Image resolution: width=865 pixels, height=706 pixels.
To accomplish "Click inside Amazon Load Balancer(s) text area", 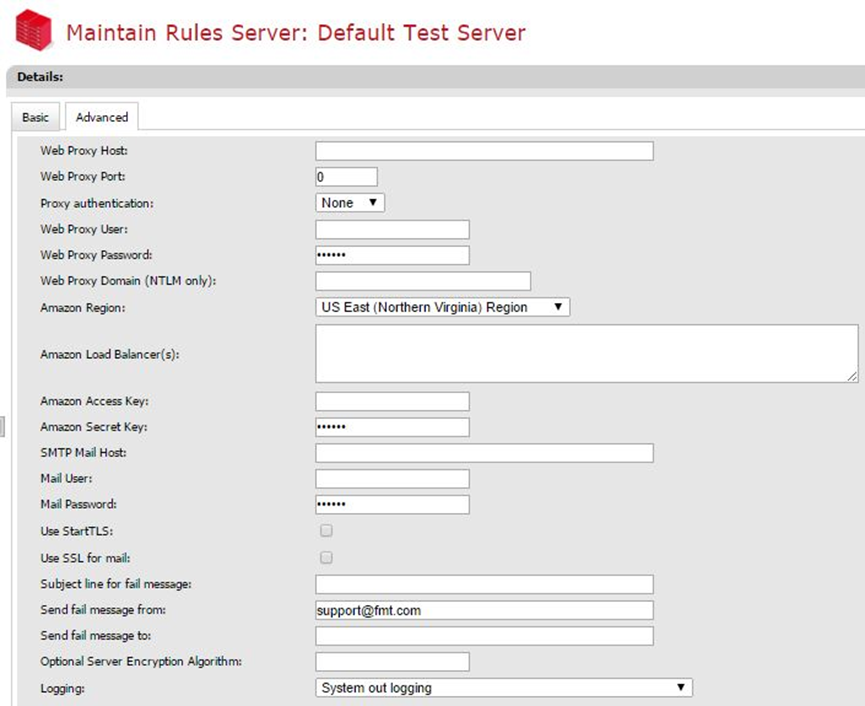I will pos(586,353).
